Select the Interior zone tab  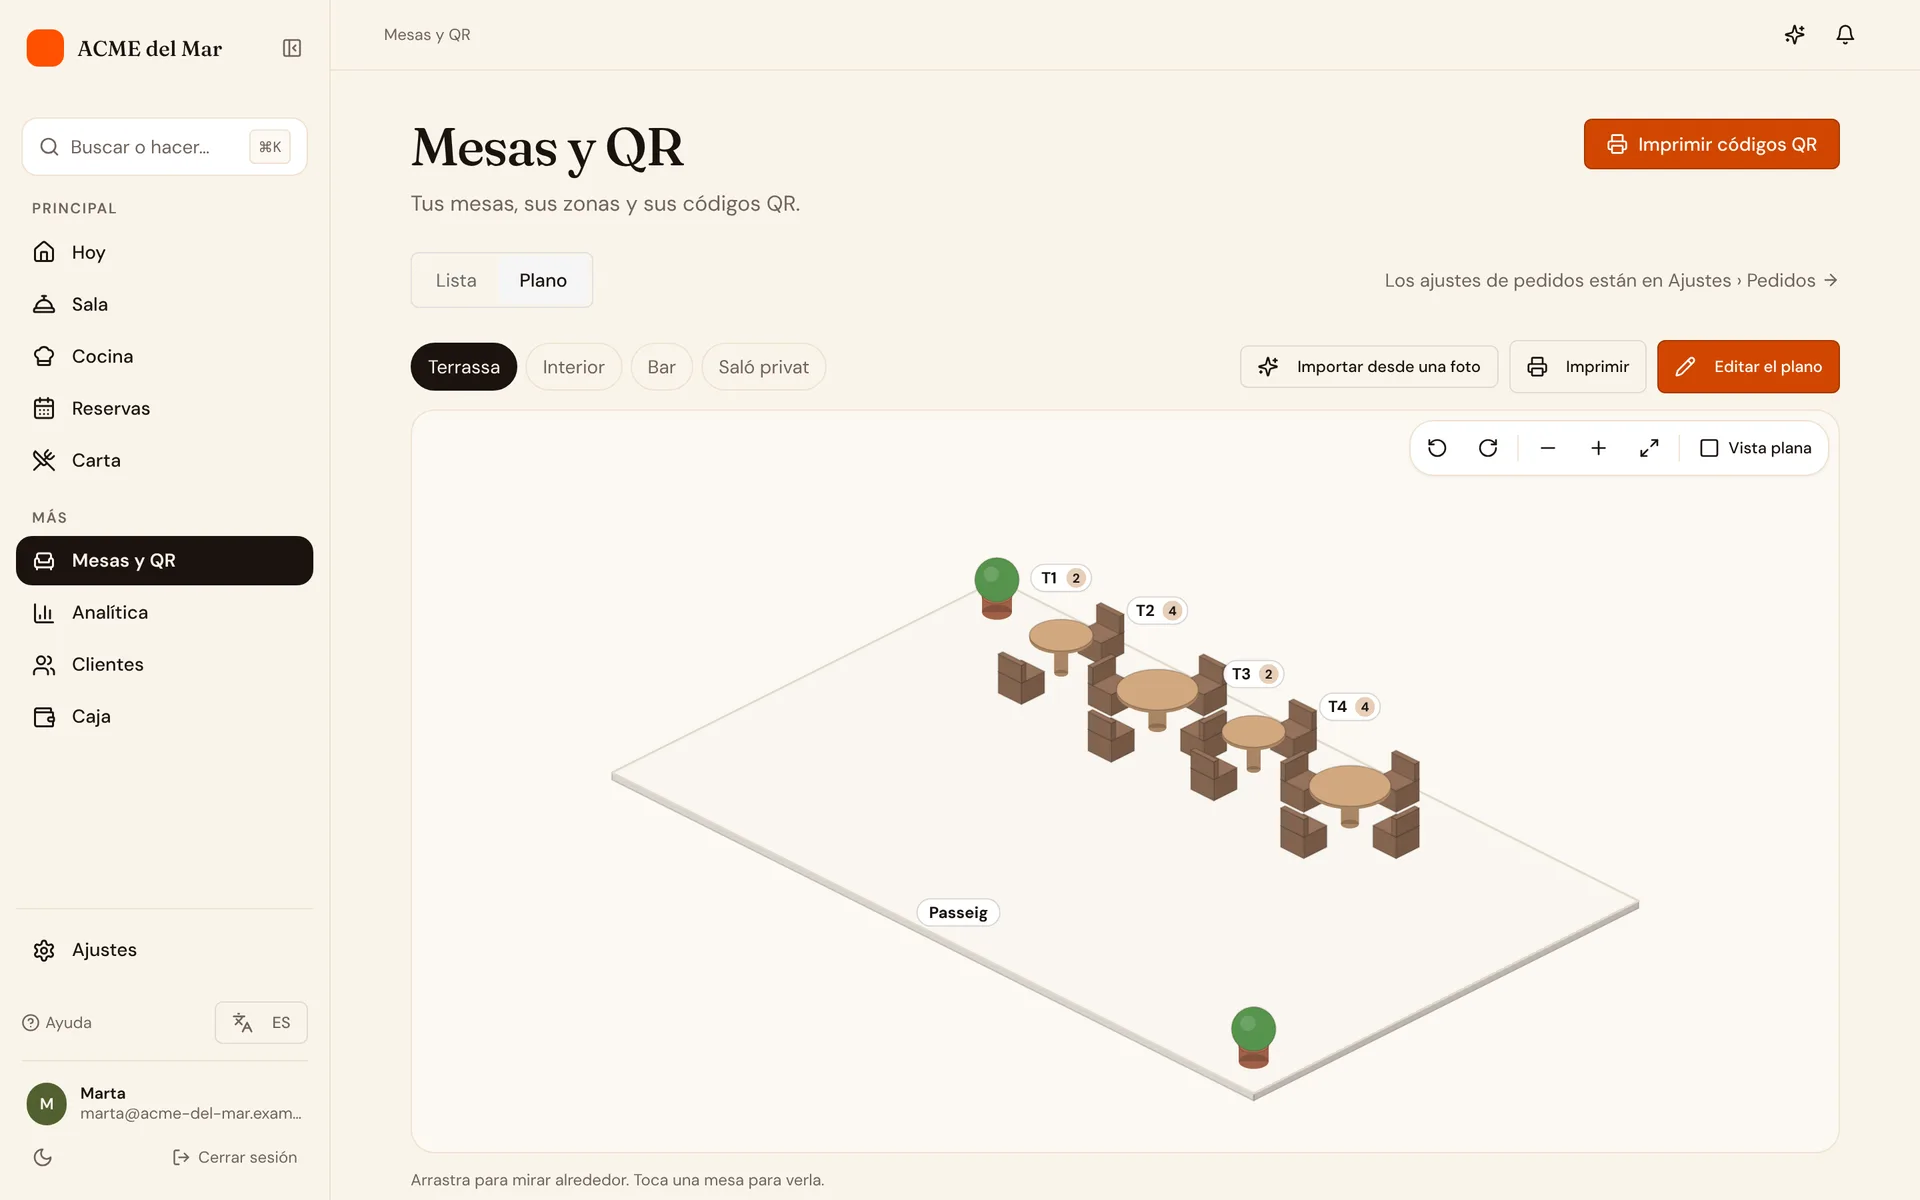pyautogui.click(x=573, y=367)
